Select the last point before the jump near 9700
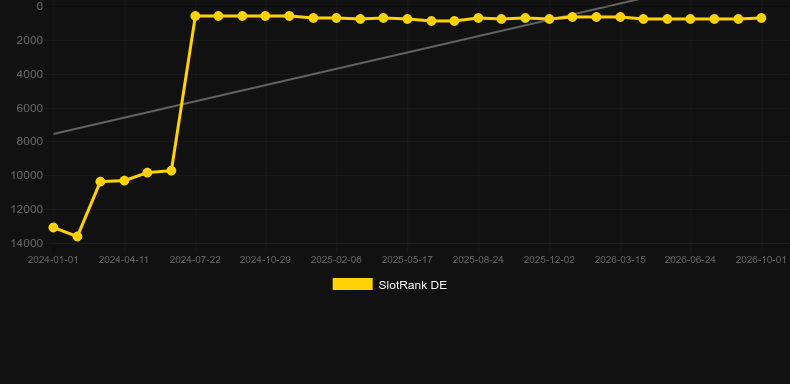790x384 pixels. click(x=171, y=171)
